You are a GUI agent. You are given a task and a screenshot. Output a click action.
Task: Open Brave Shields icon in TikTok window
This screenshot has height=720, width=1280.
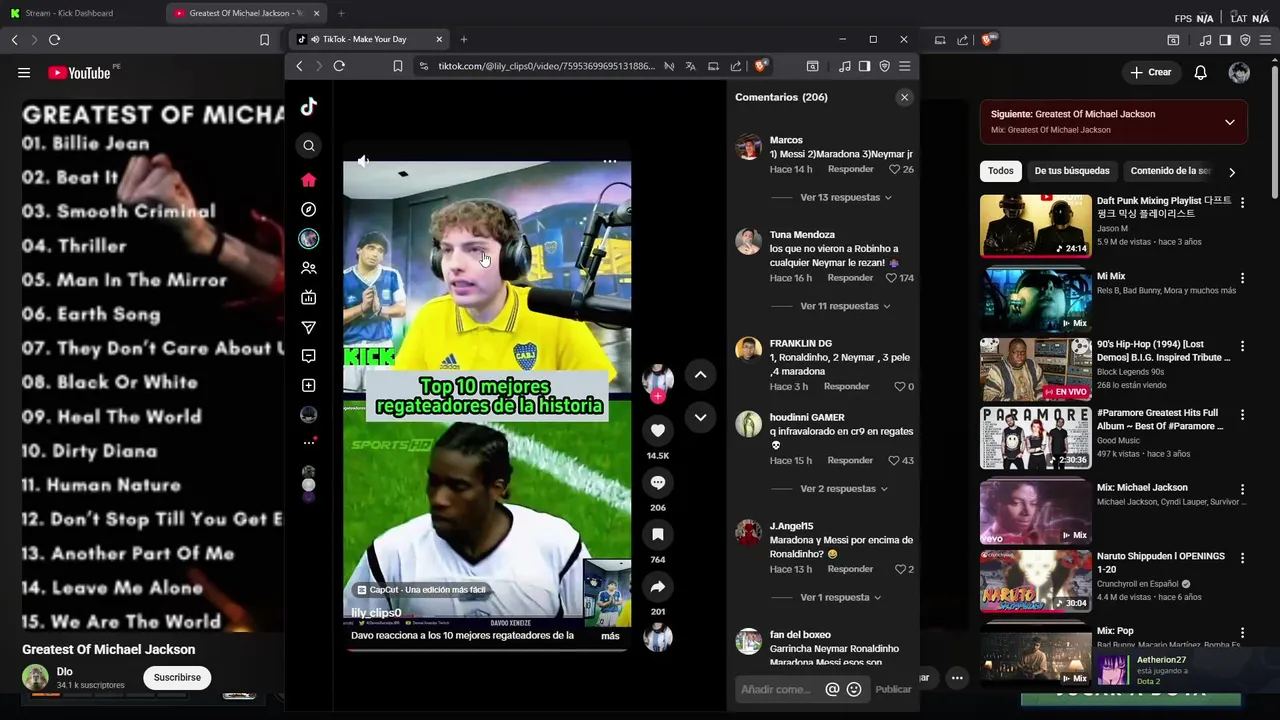[x=761, y=66]
